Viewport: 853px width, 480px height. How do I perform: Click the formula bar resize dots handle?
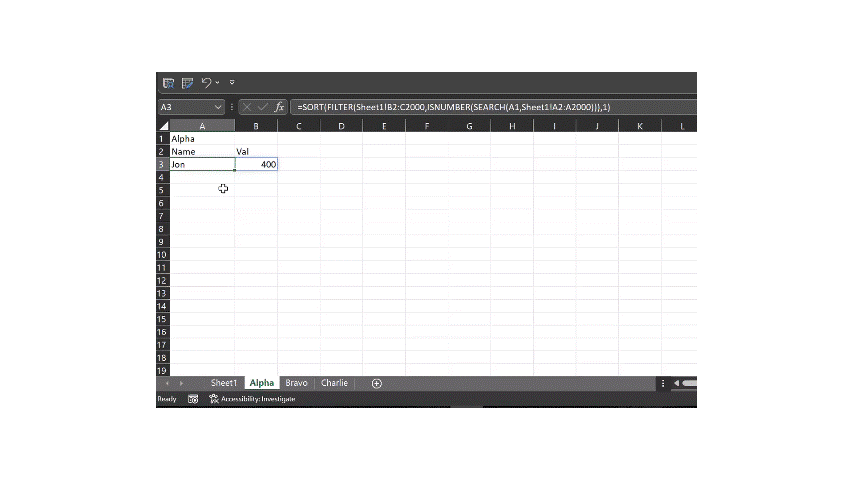coord(232,107)
